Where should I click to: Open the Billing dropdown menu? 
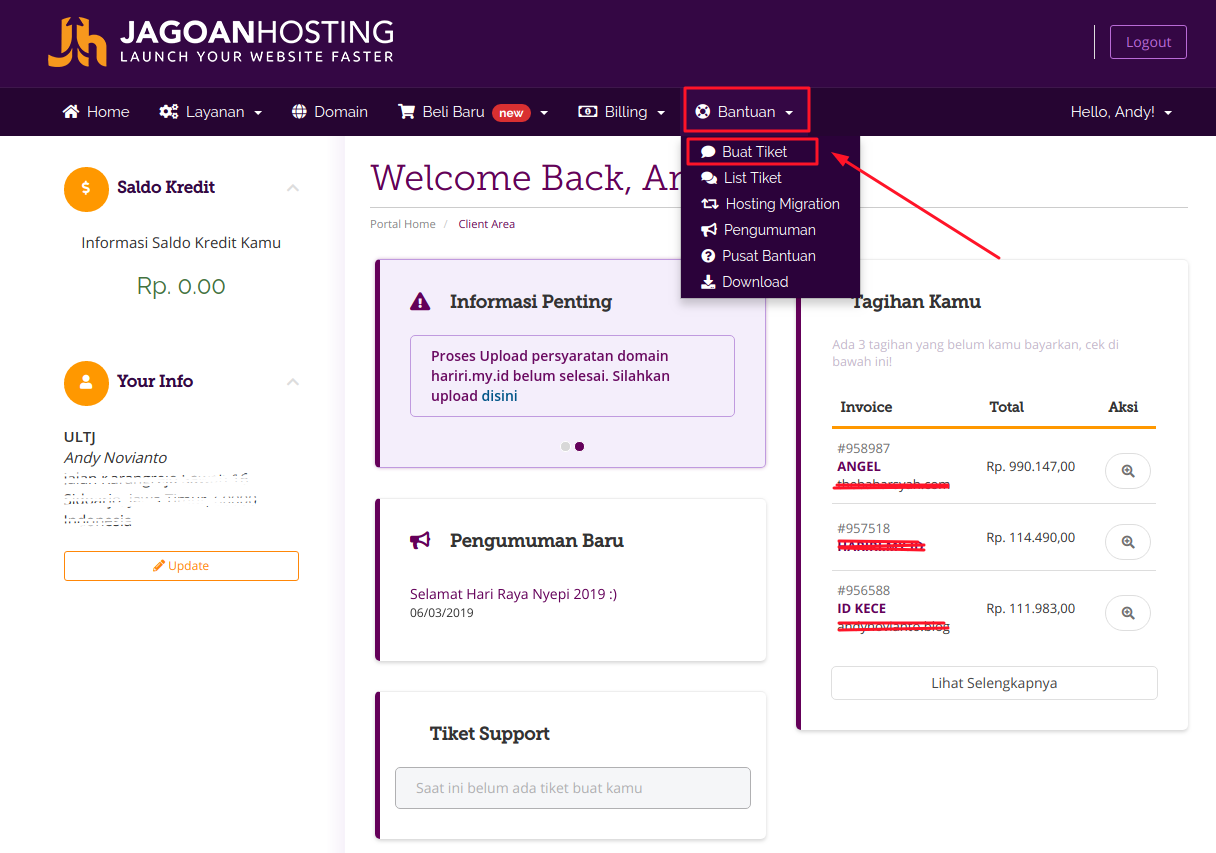click(622, 112)
